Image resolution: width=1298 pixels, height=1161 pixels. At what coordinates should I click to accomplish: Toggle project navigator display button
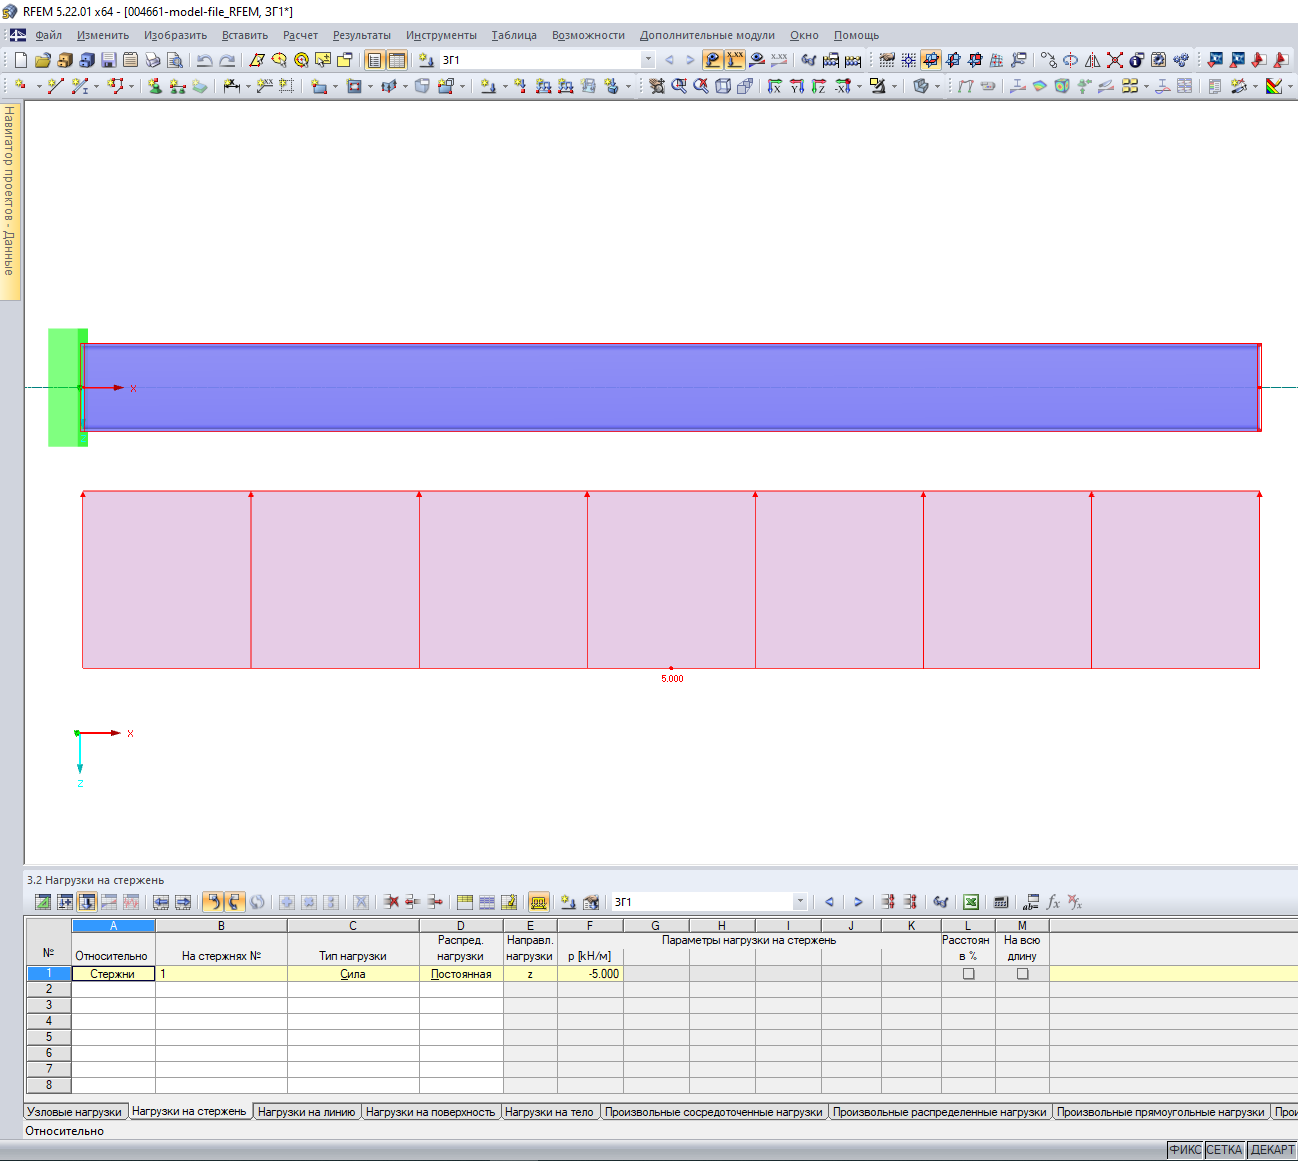point(374,60)
